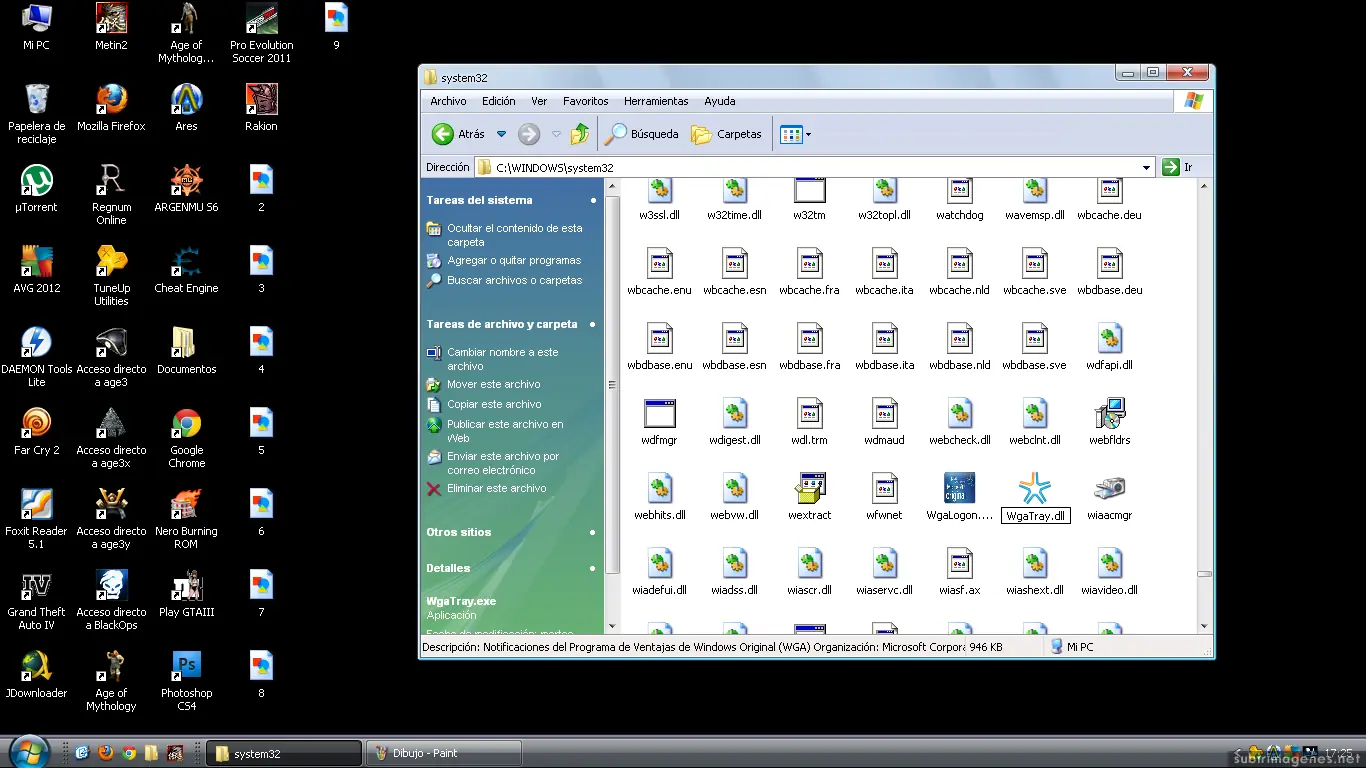Open the Google Chrome desktop shortcut
The image size is (1366, 768).
pos(186,438)
